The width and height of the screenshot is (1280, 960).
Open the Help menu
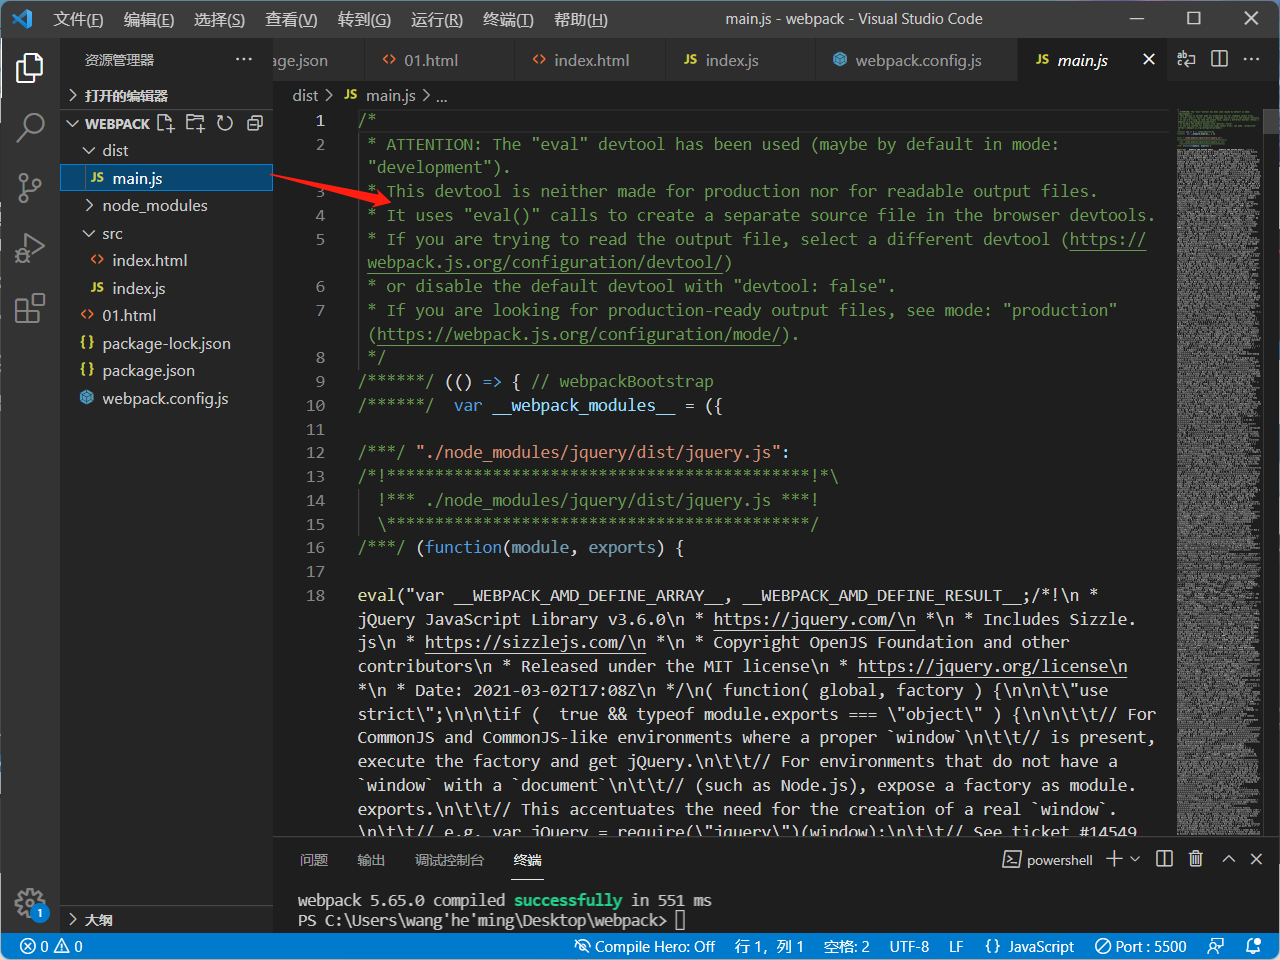[x=580, y=19]
